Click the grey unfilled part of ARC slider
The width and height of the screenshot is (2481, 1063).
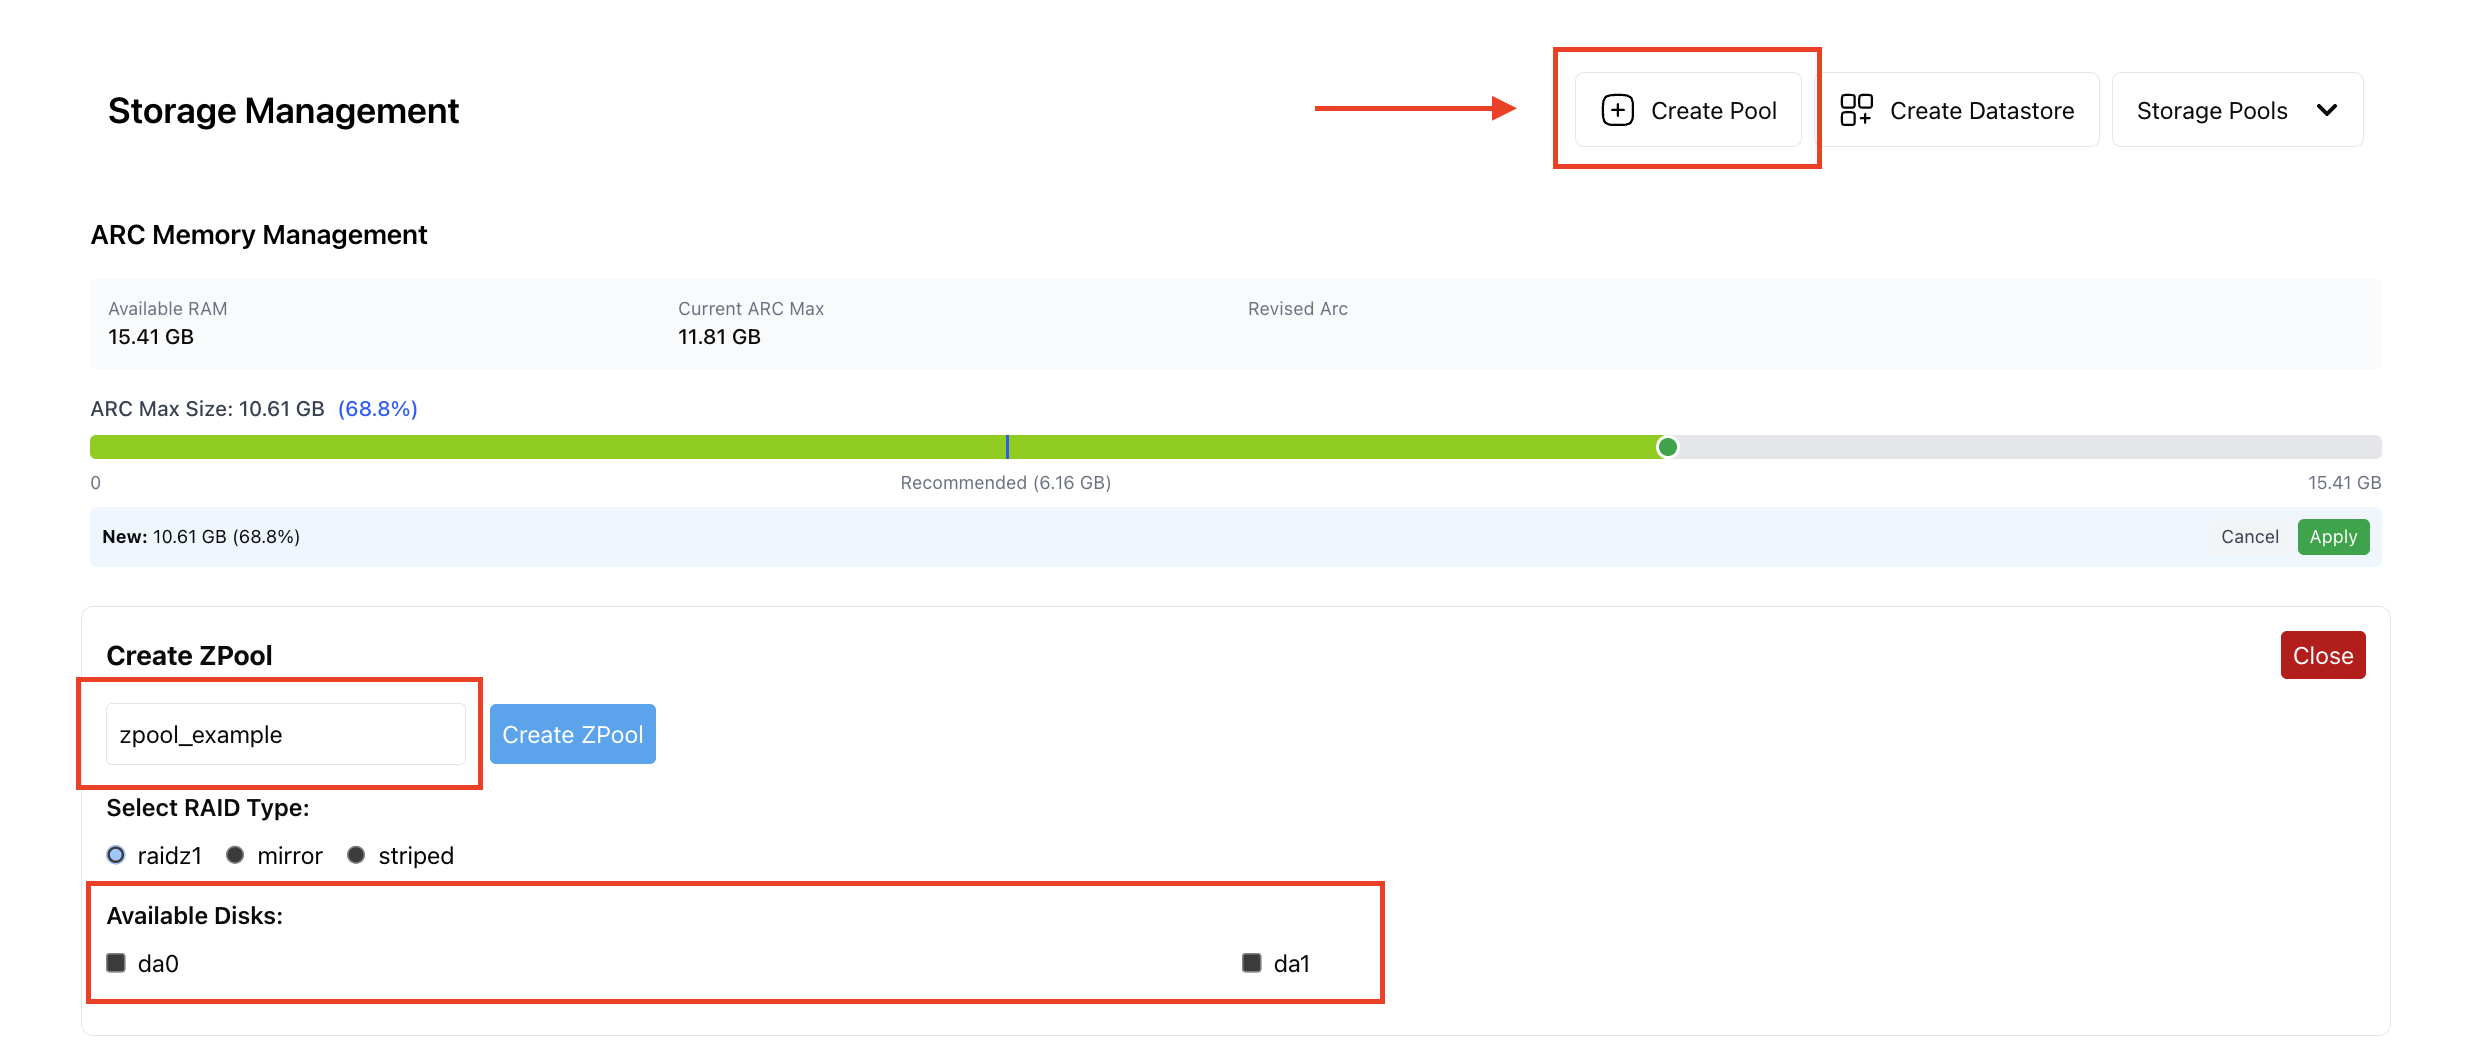(x=2030, y=447)
